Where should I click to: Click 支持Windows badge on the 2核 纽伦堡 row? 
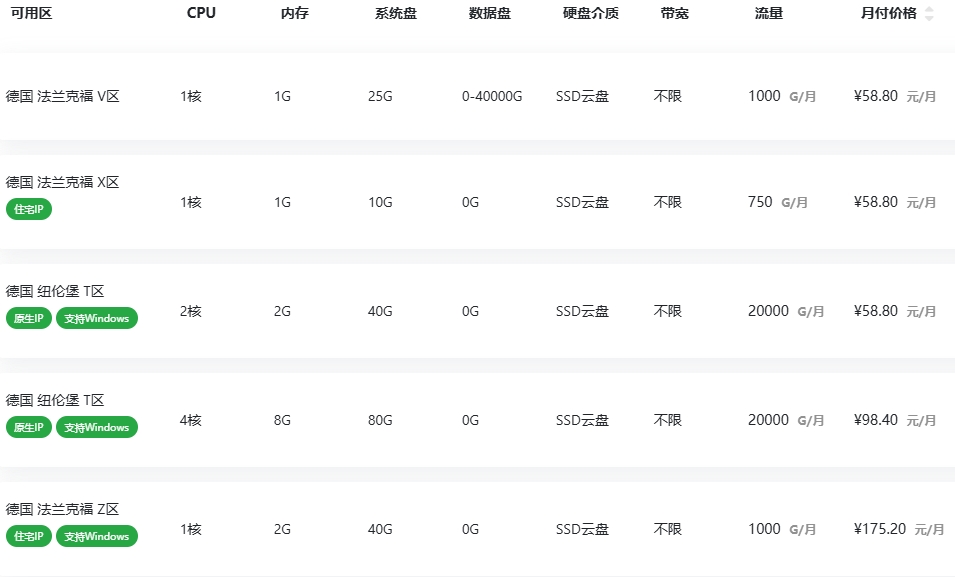pyautogui.click(x=97, y=318)
